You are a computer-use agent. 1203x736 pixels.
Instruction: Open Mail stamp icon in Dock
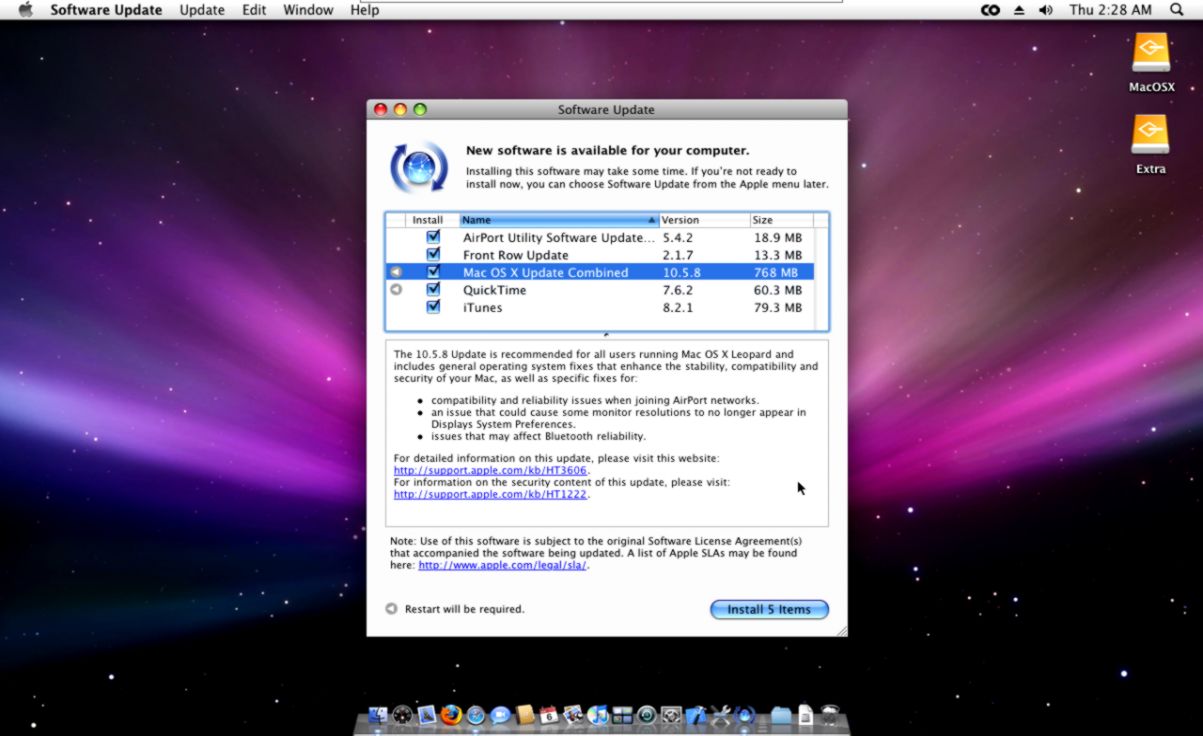click(427, 715)
